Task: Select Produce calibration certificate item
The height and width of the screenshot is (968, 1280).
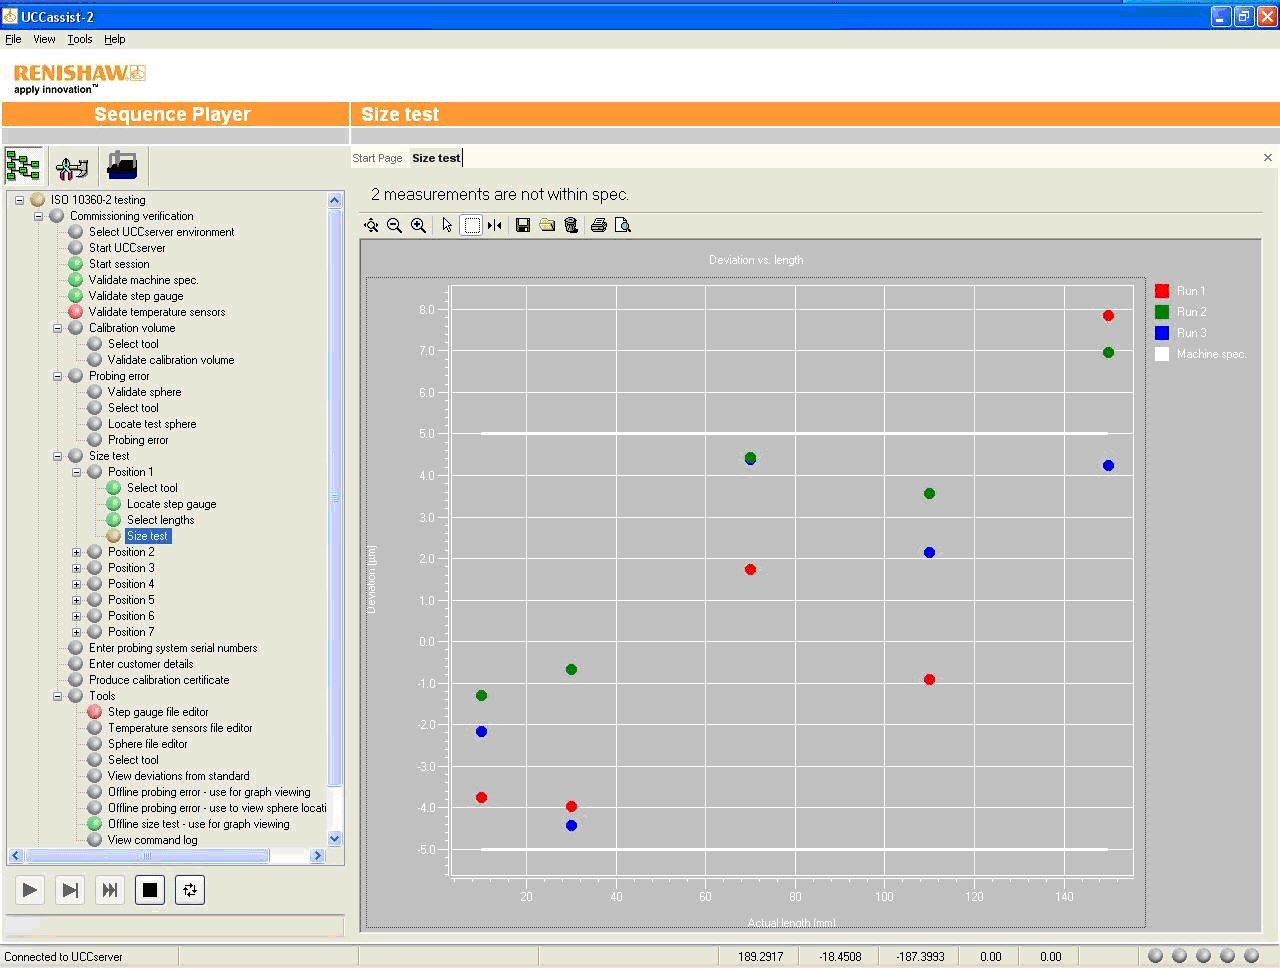Action: [x=159, y=680]
